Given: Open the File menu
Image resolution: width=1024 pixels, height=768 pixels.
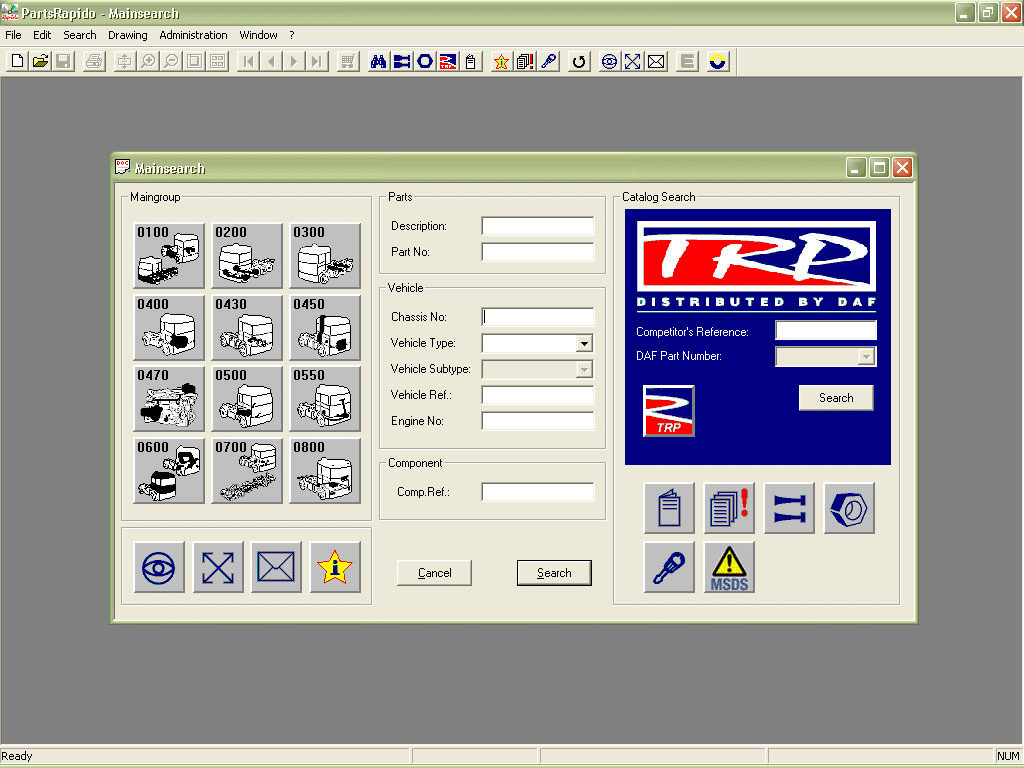Looking at the screenshot, I should (13, 35).
